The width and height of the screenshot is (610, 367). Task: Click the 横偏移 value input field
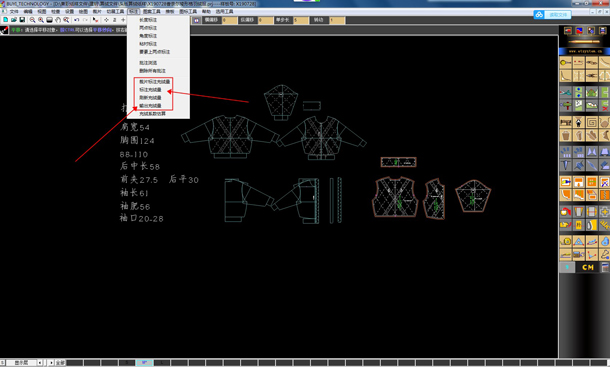point(230,20)
